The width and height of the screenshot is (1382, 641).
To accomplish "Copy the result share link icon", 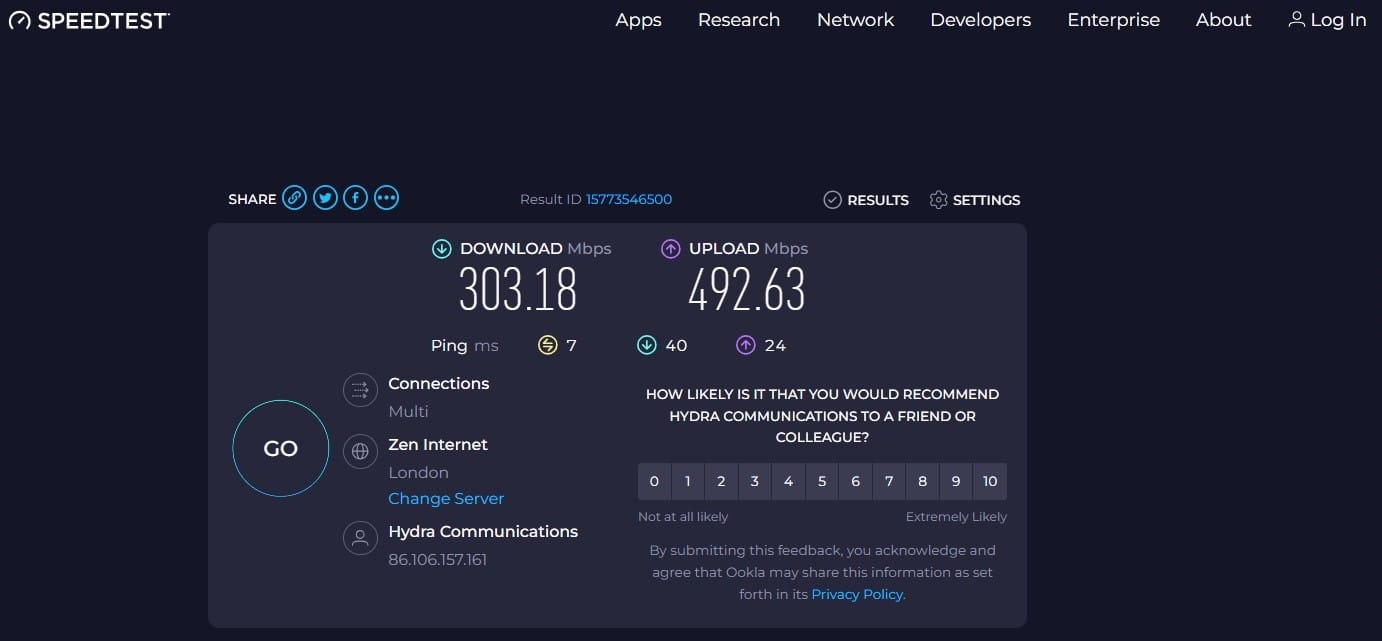I will pos(294,198).
